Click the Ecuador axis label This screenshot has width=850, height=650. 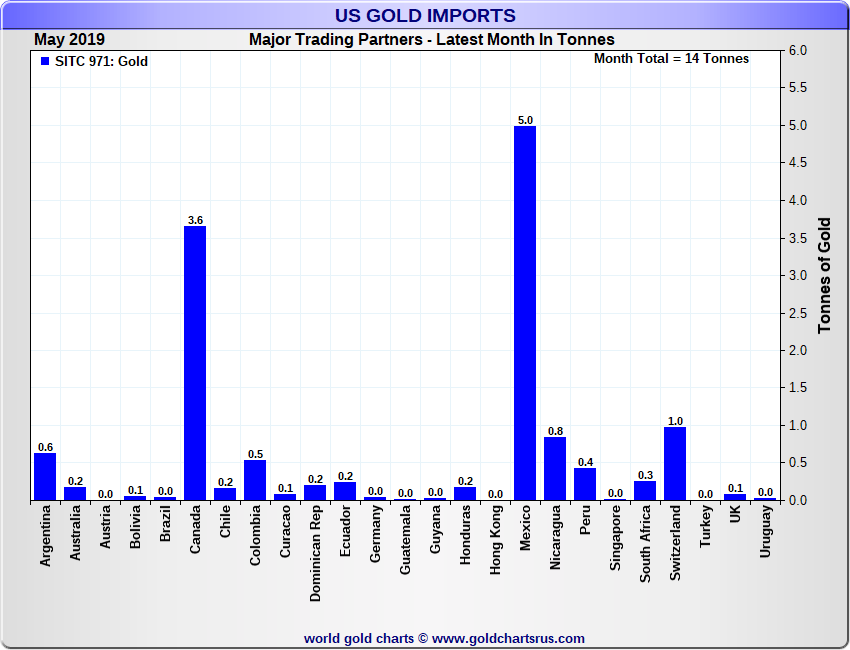[345, 531]
